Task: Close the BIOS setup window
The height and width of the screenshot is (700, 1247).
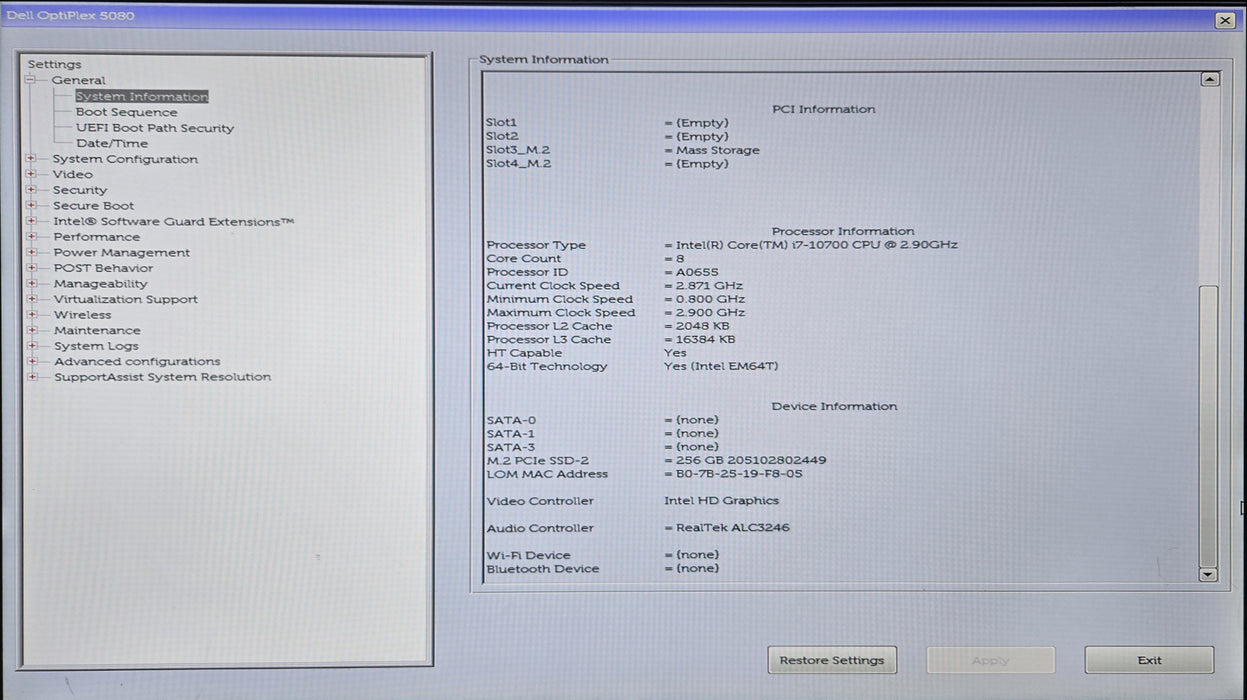Action: click(x=1225, y=20)
